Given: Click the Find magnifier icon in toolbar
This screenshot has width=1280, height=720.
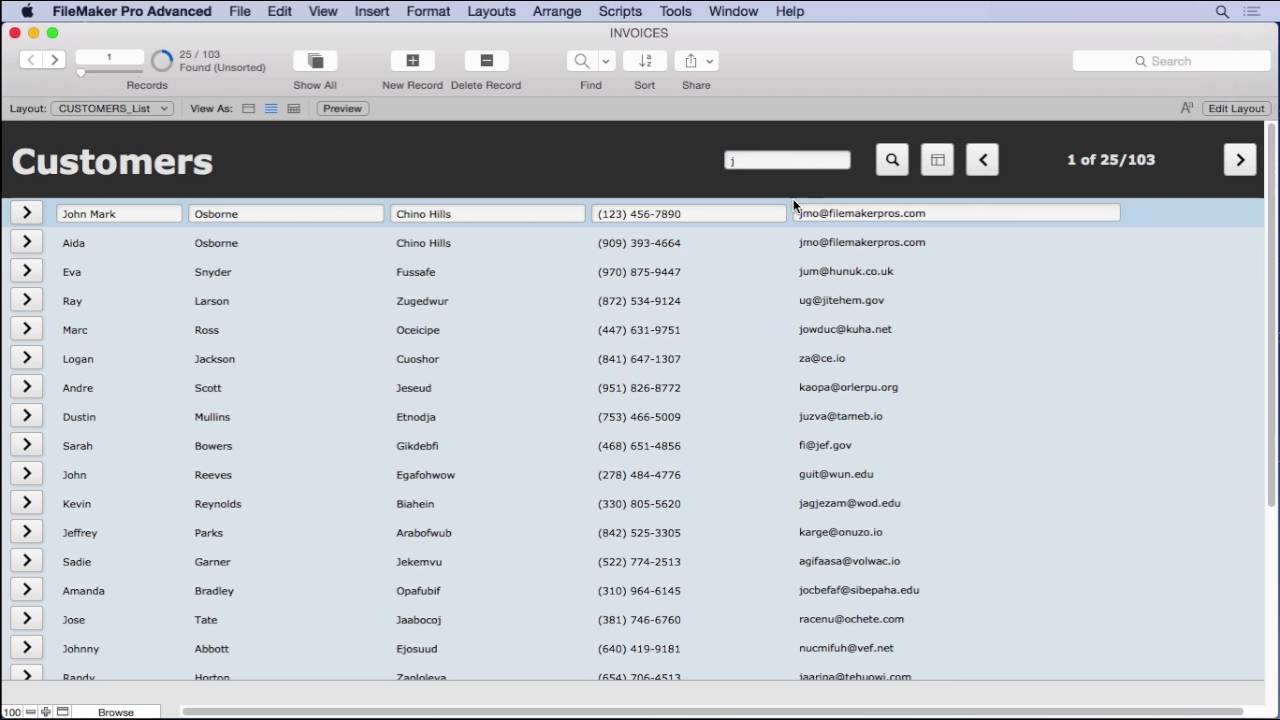Looking at the screenshot, I should coord(581,61).
